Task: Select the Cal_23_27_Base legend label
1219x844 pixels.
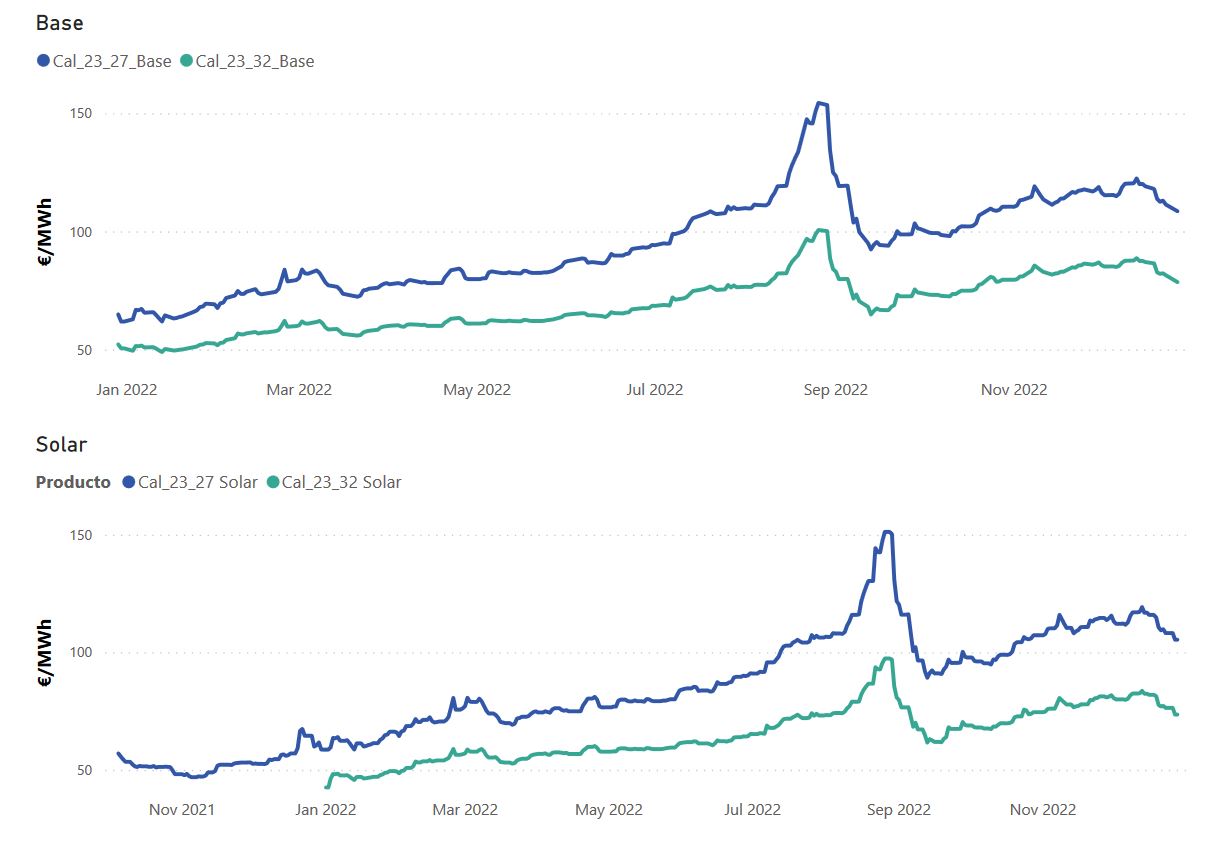Action: pyautogui.click(x=112, y=61)
